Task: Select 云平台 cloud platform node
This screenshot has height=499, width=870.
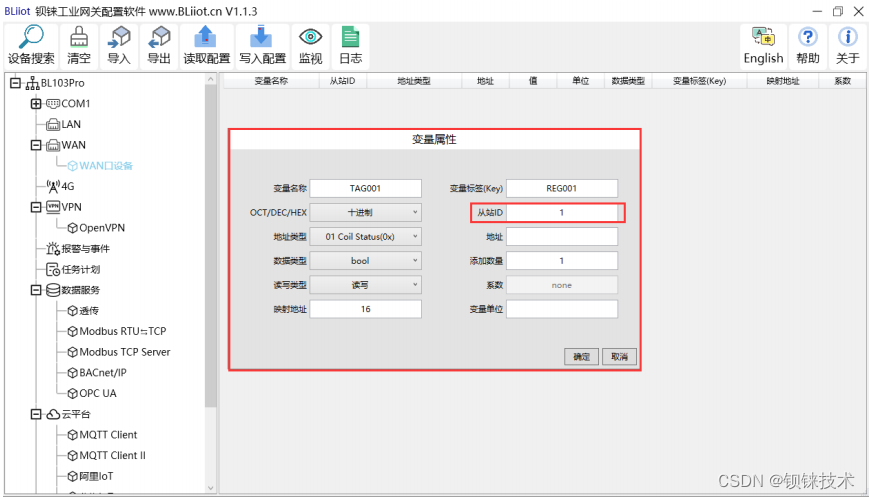Action: pos(75,414)
